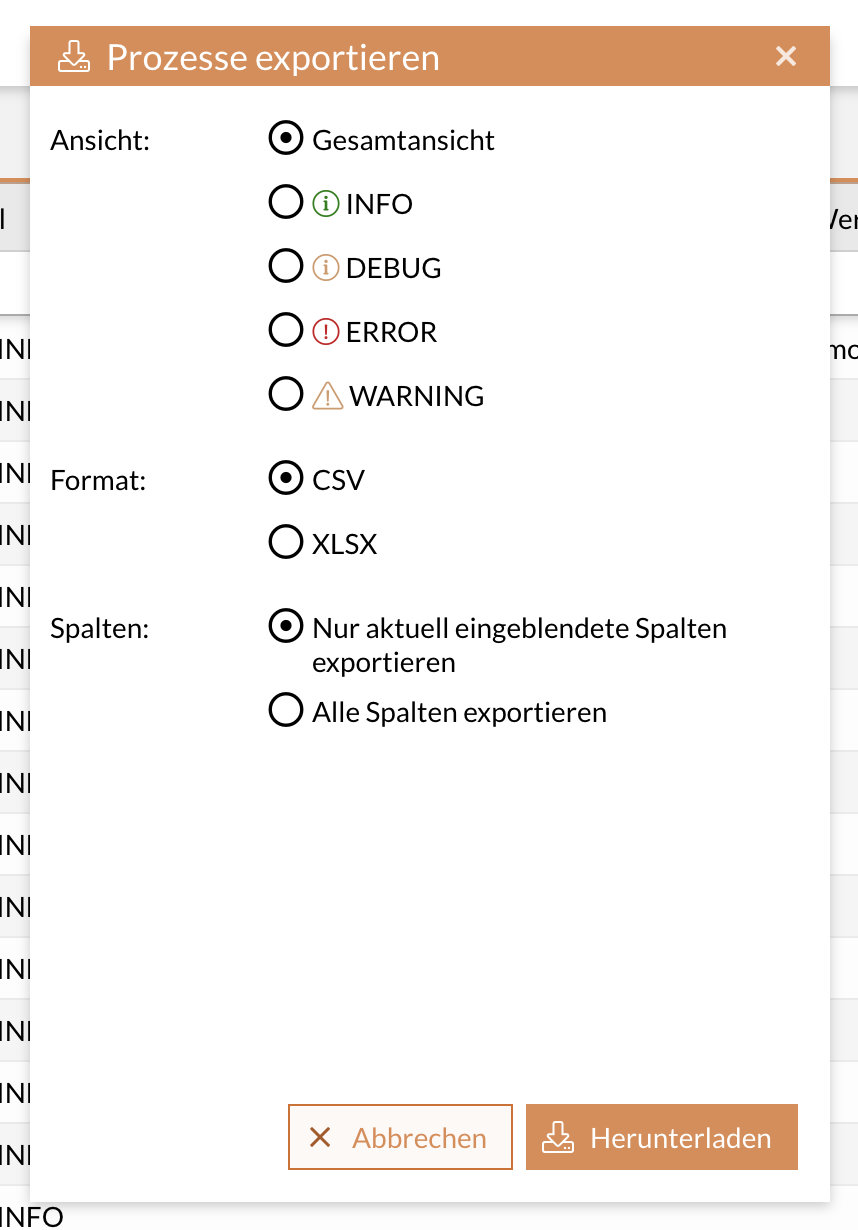The width and height of the screenshot is (858, 1230).
Task: Select the INFO view option
Action: point(285,202)
